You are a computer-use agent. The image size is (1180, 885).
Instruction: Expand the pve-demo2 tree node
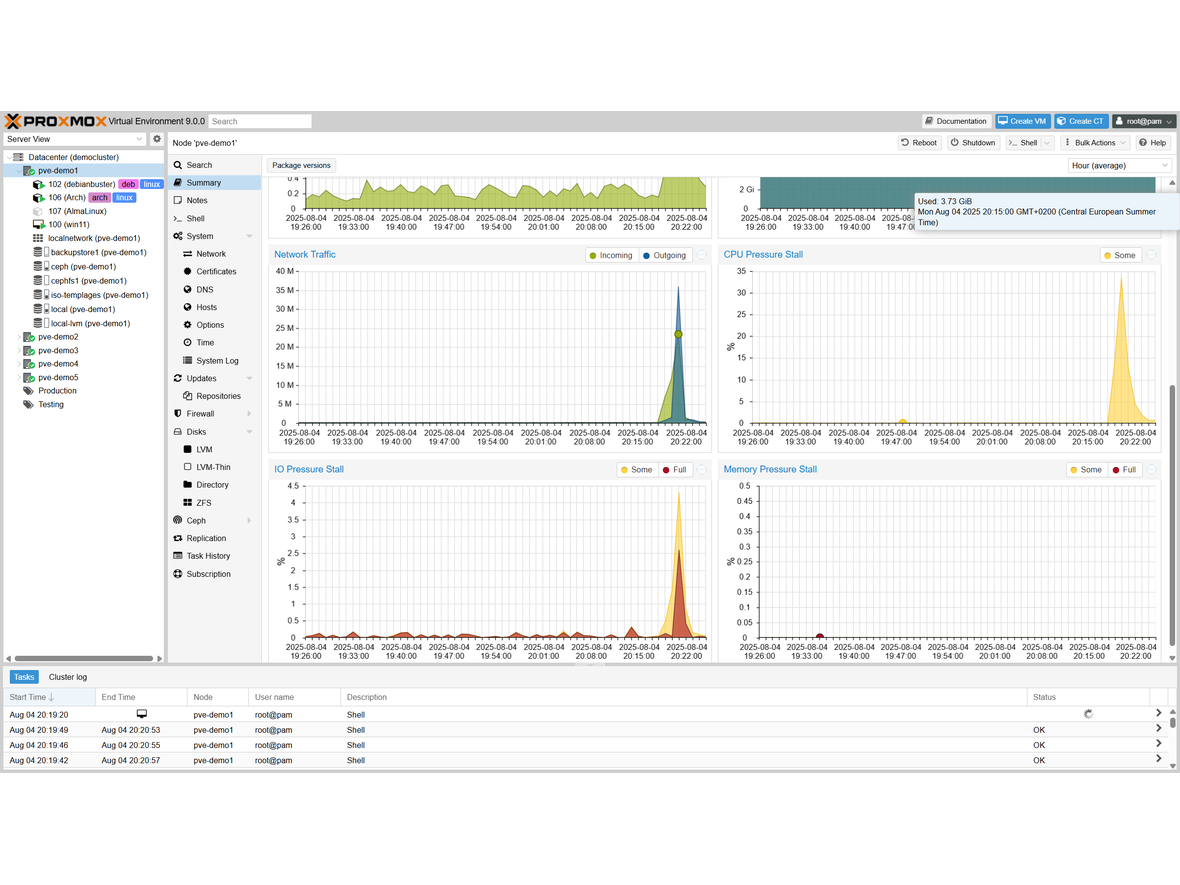(x=20, y=337)
